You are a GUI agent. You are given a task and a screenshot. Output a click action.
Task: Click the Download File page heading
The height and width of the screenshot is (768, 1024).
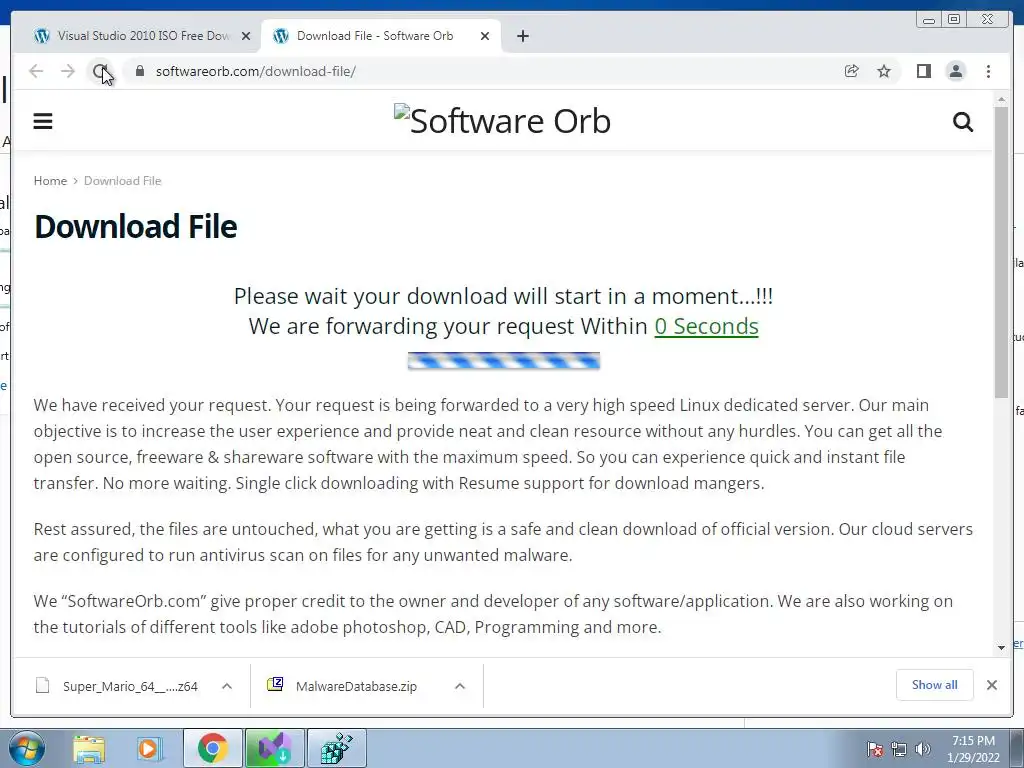tap(136, 227)
